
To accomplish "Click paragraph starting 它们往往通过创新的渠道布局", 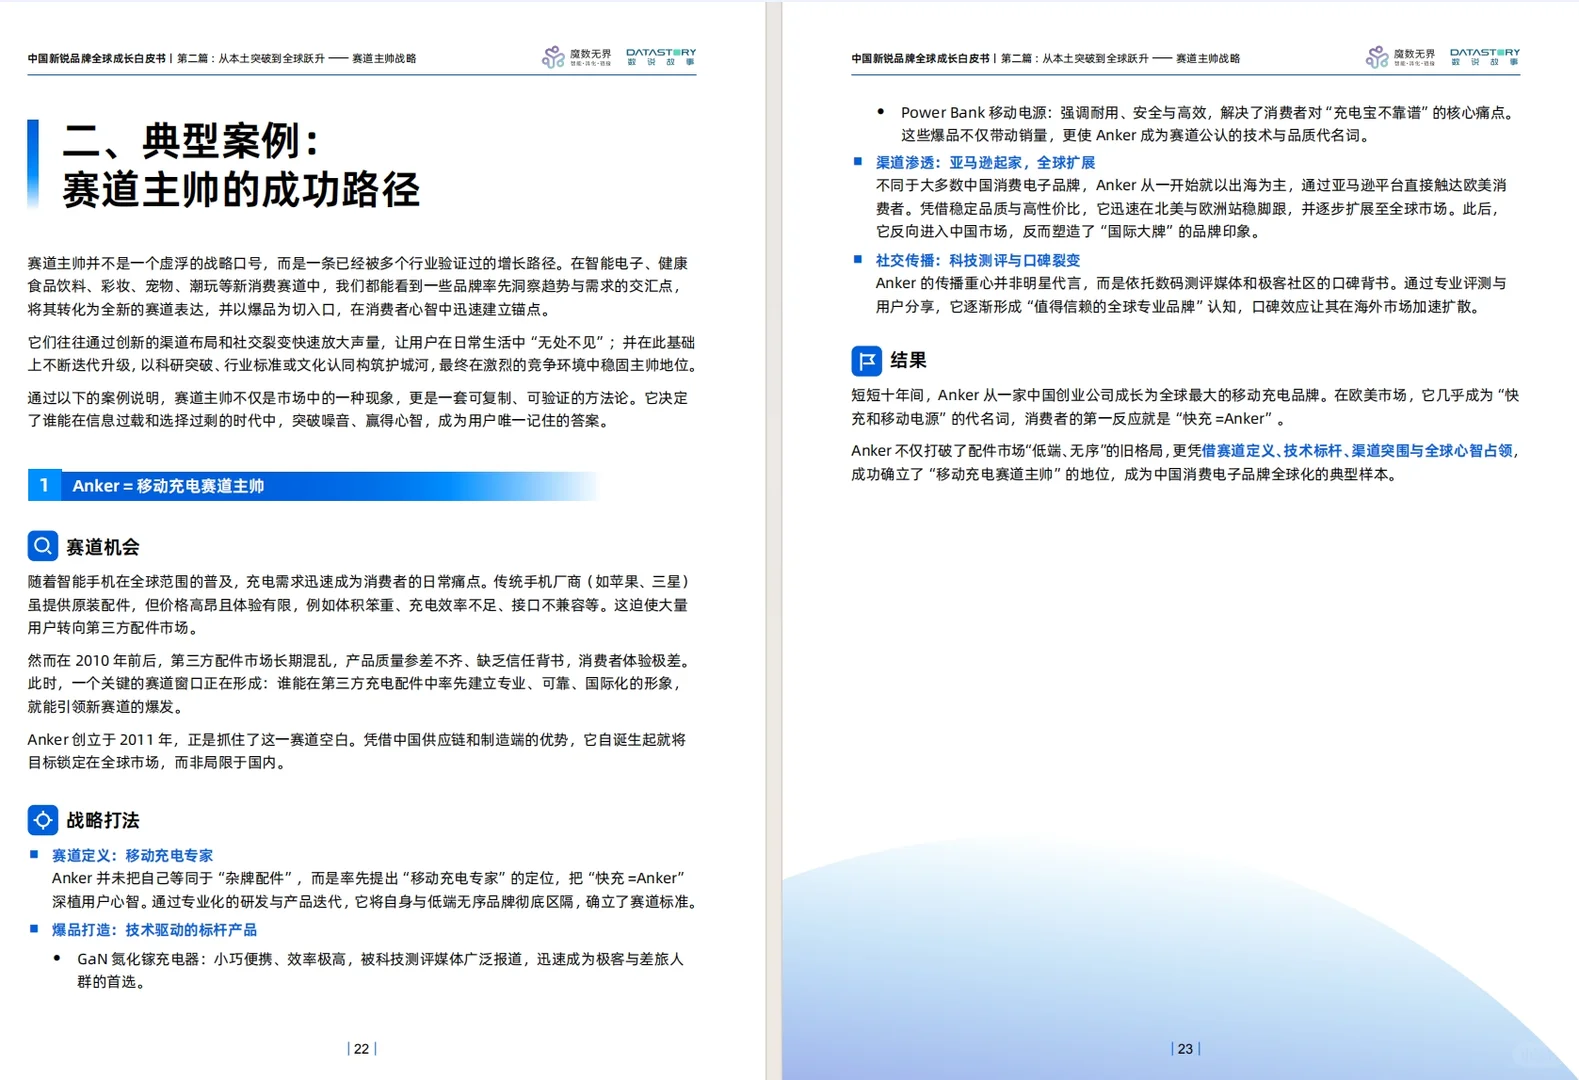I will [x=362, y=354].
